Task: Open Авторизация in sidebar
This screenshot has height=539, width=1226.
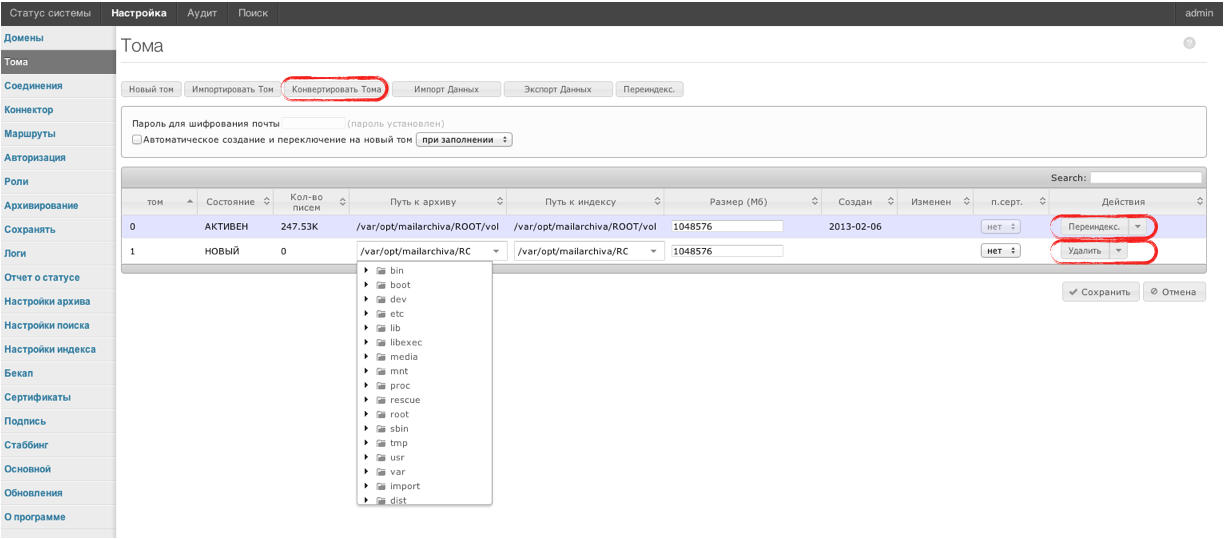Action: coord(57,158)
